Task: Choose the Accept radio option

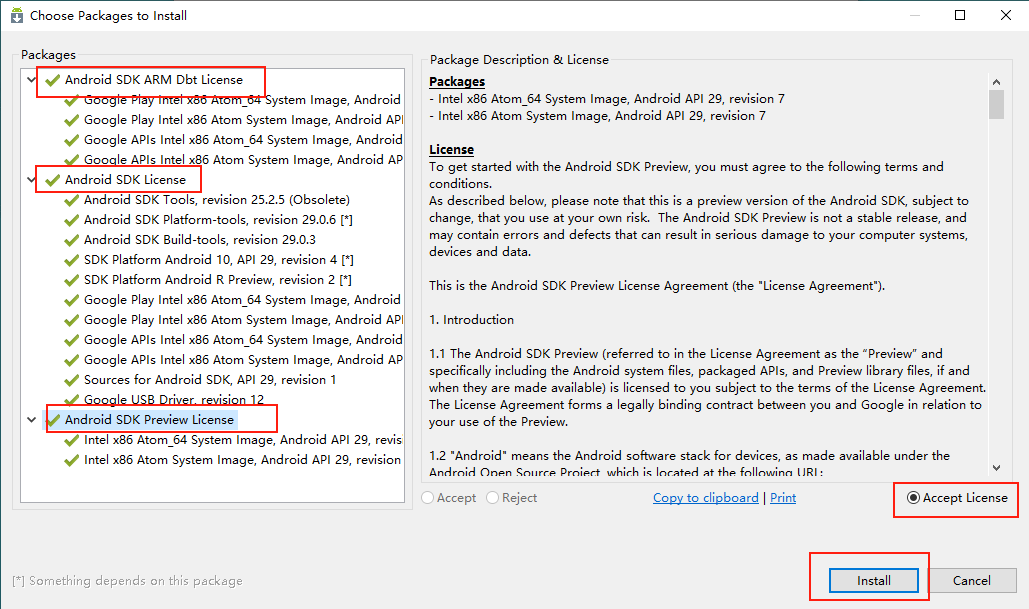Action: pos(428,498)
